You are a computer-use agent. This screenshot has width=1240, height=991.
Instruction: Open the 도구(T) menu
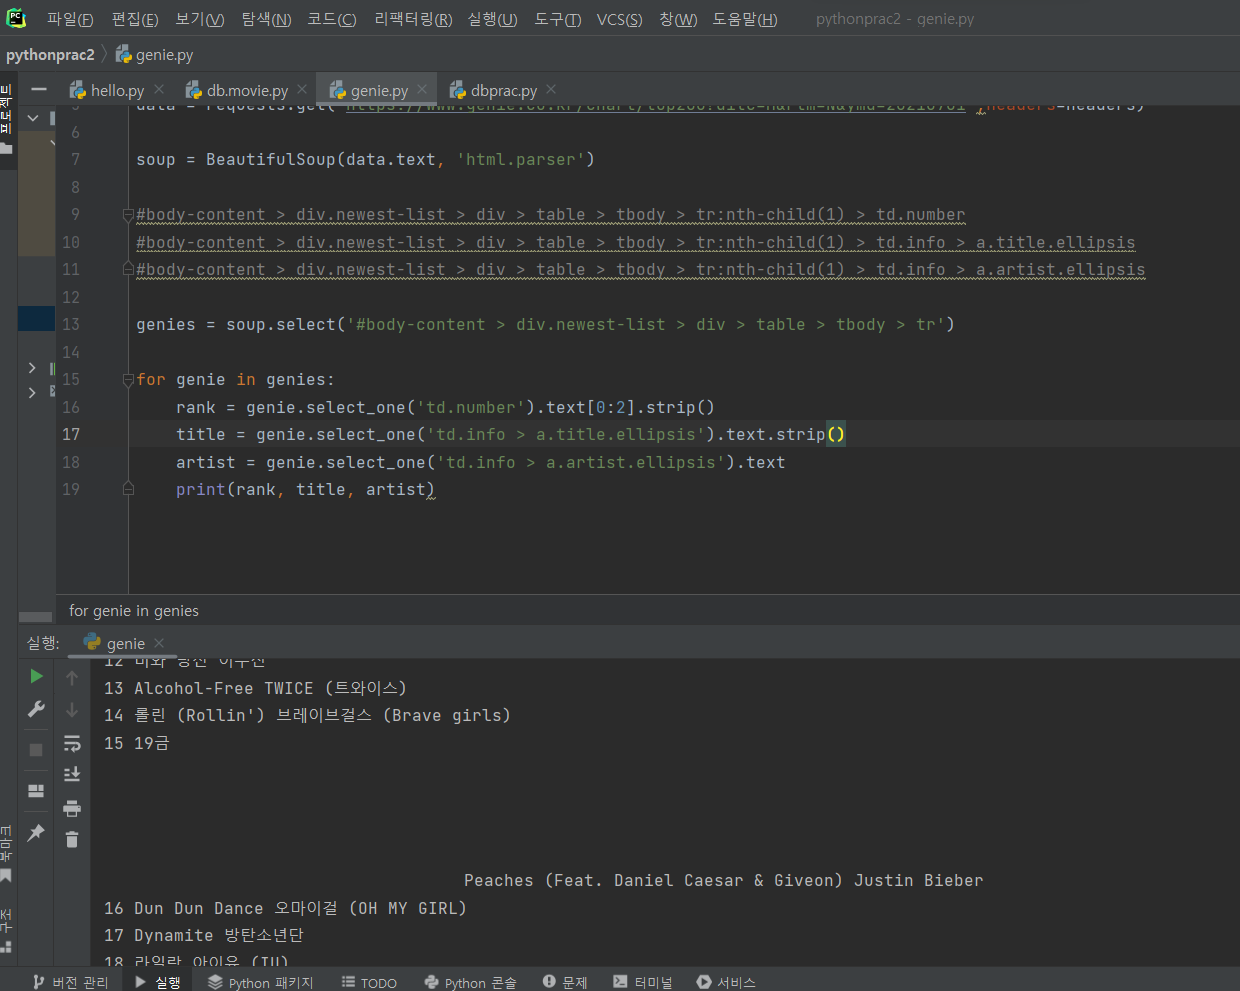click(557, 19)
